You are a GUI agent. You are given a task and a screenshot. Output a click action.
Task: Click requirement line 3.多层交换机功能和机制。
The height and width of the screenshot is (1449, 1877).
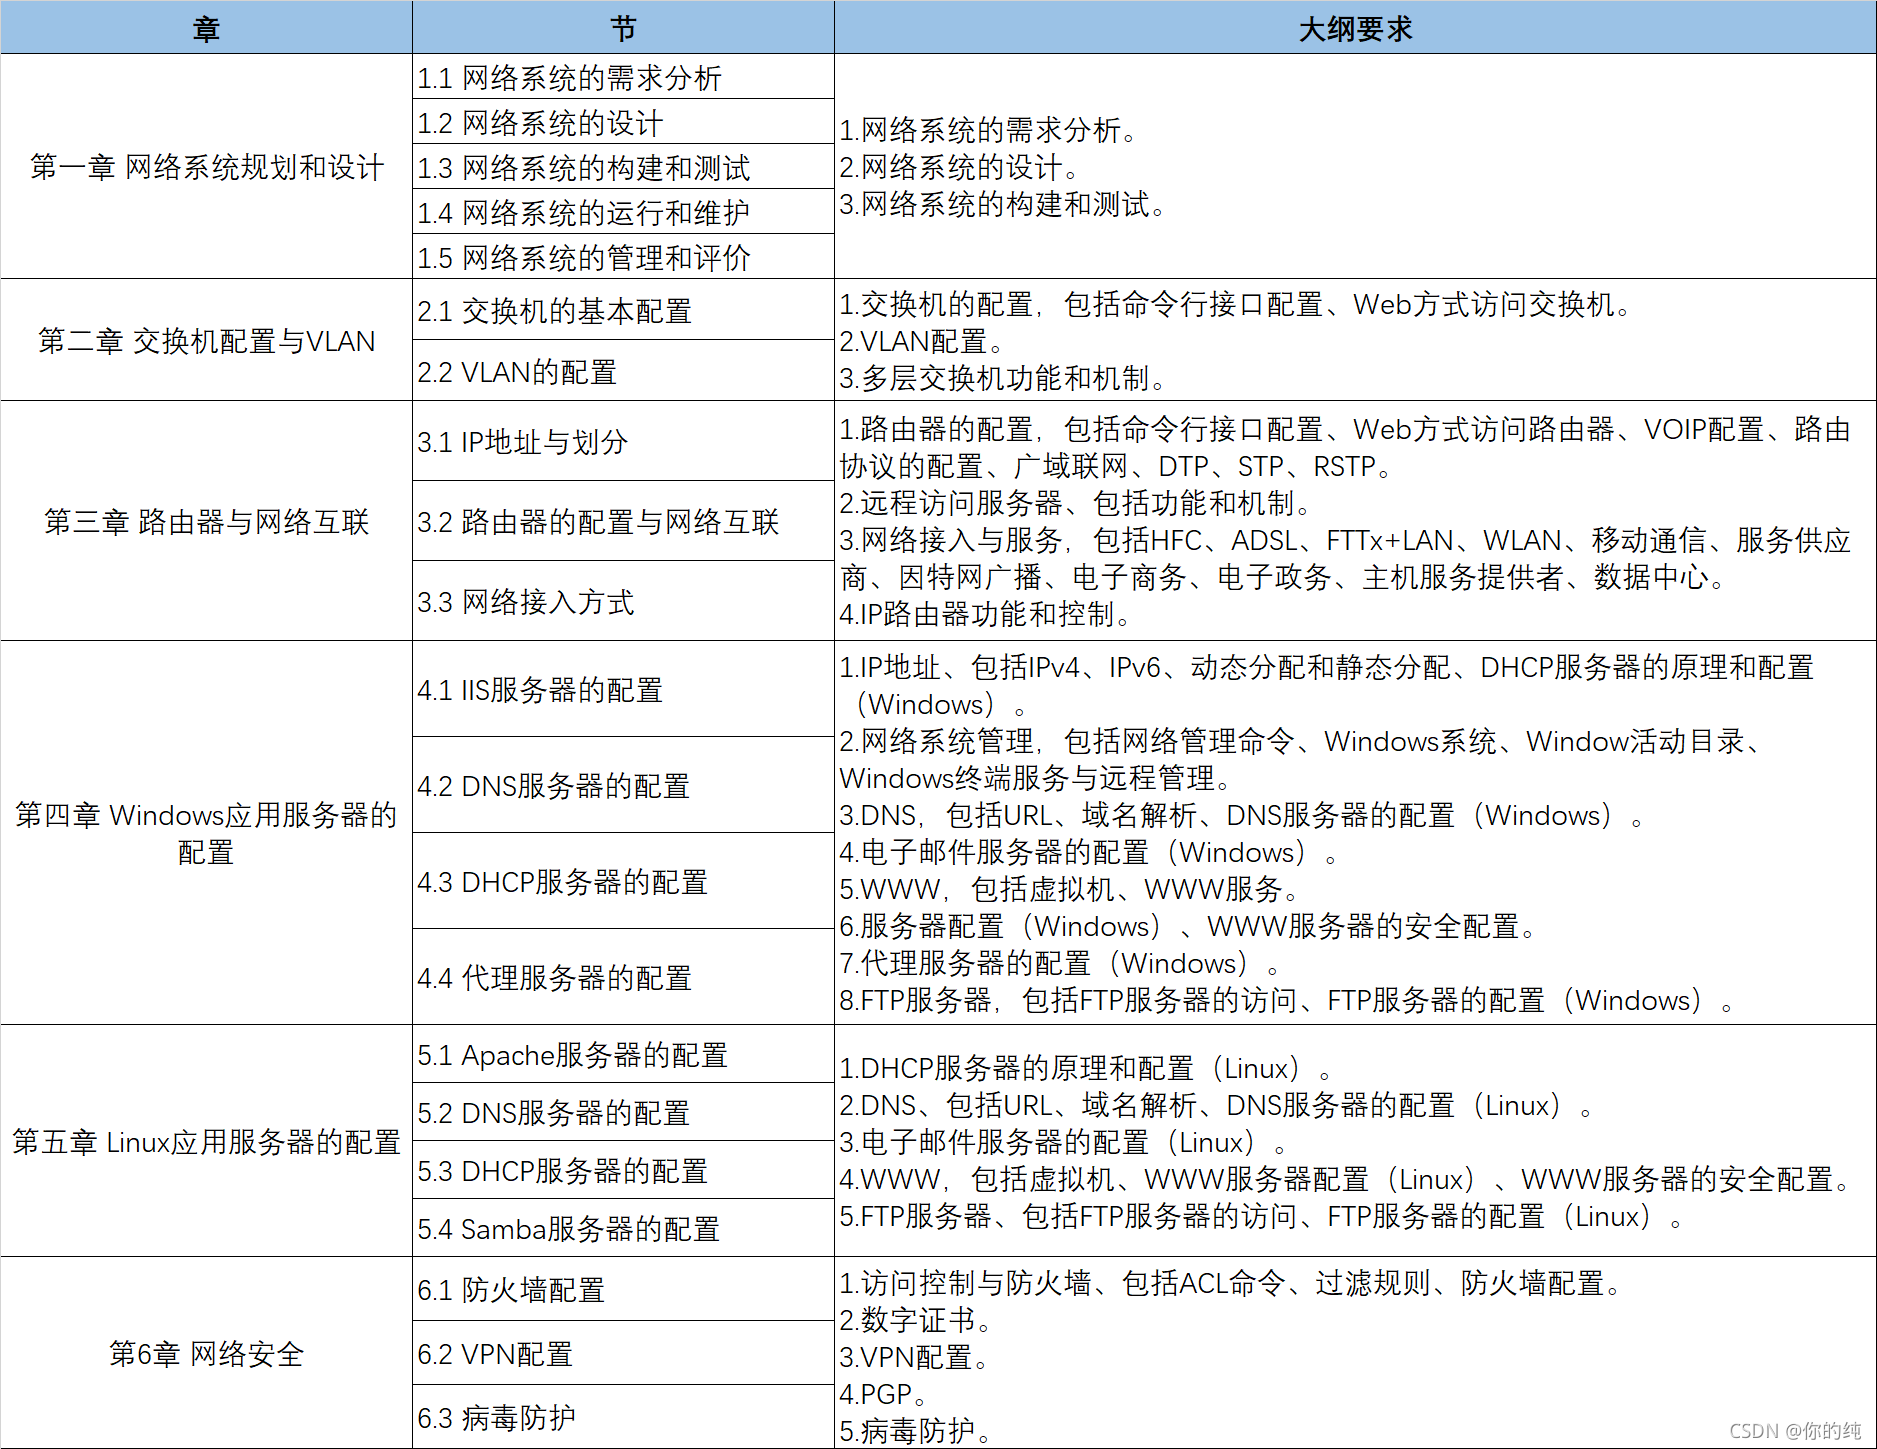click(1003, 378)
